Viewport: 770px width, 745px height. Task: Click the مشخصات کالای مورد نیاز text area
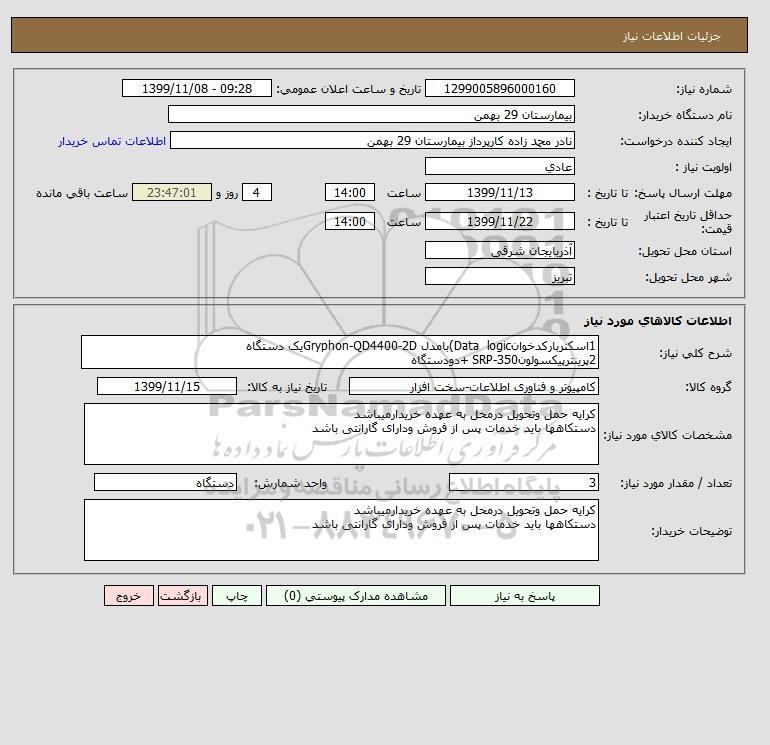341,434
